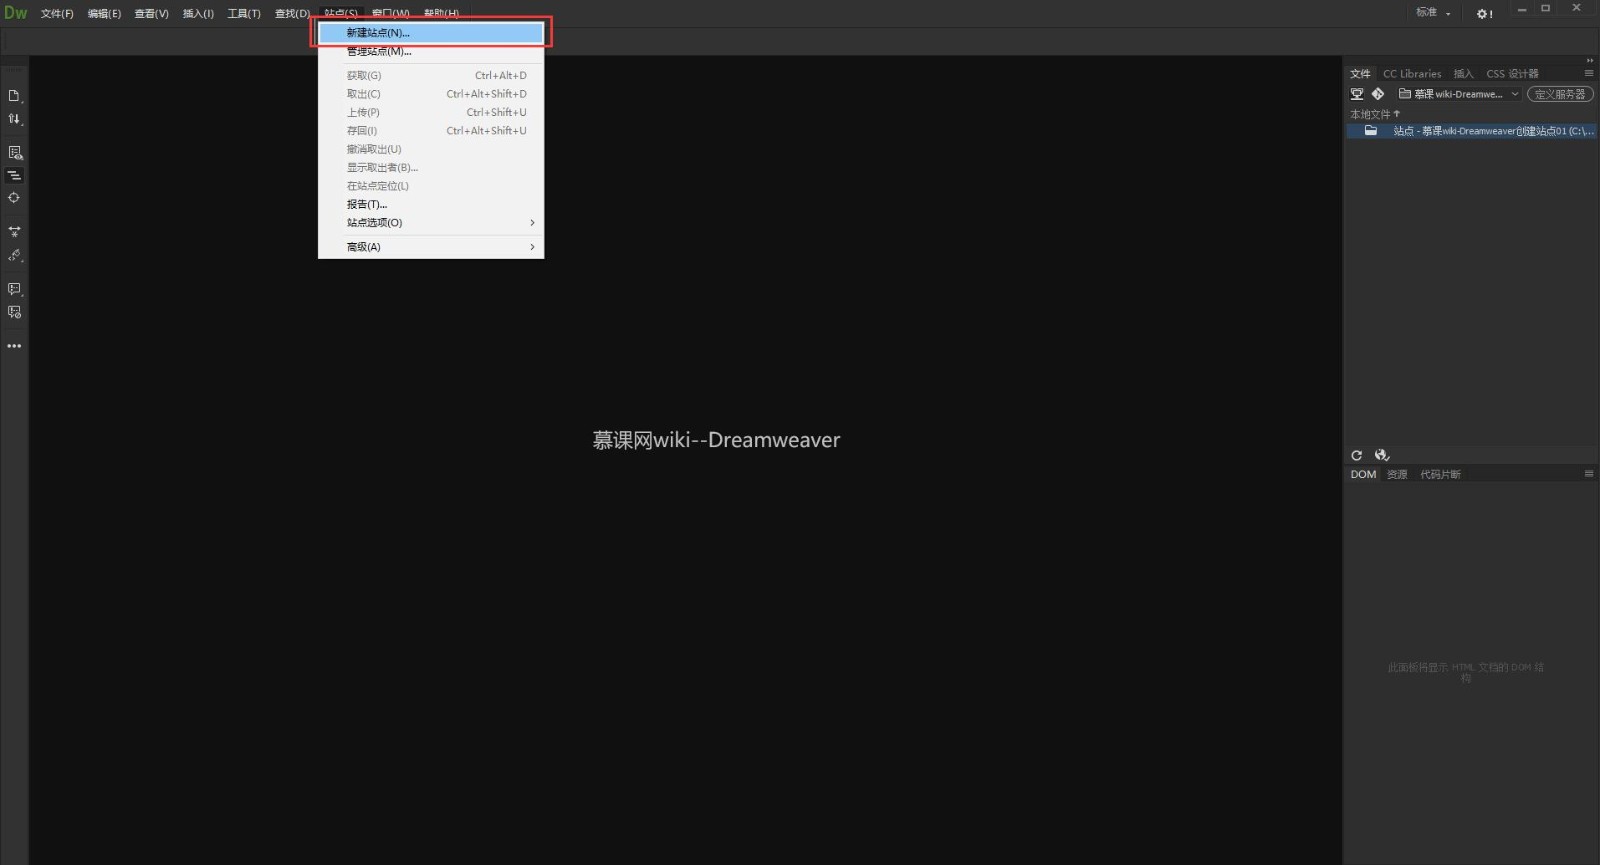The image size is (1600, 865).
Task: Open Sync Settings gear icon
Action: pyautogui.click(x=1484, y=13)
